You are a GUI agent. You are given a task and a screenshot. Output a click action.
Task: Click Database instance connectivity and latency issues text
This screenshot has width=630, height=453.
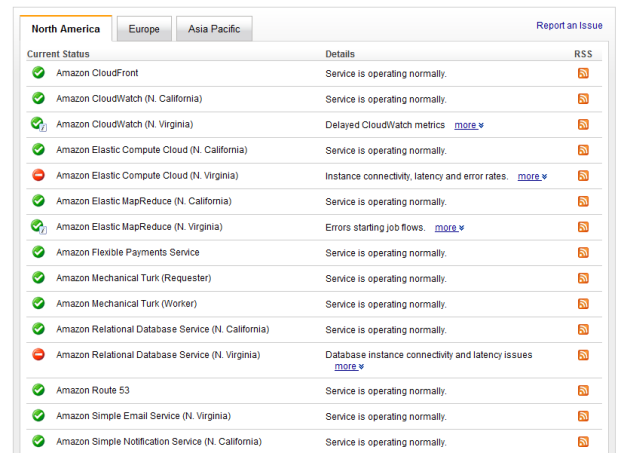(x=429, y=355)
